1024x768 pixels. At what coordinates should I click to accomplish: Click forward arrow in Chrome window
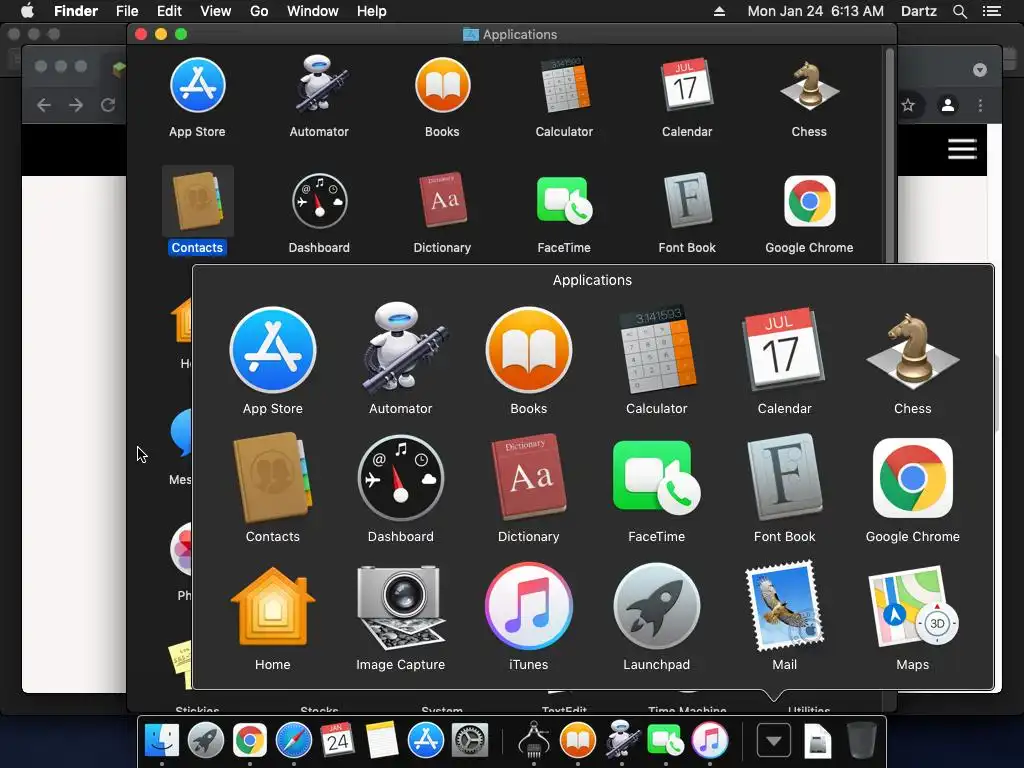pos(76,105)
